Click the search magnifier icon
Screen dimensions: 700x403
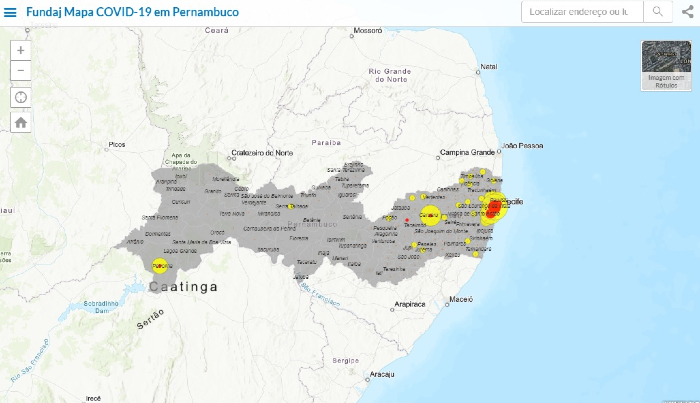click(x=658, y=12)
